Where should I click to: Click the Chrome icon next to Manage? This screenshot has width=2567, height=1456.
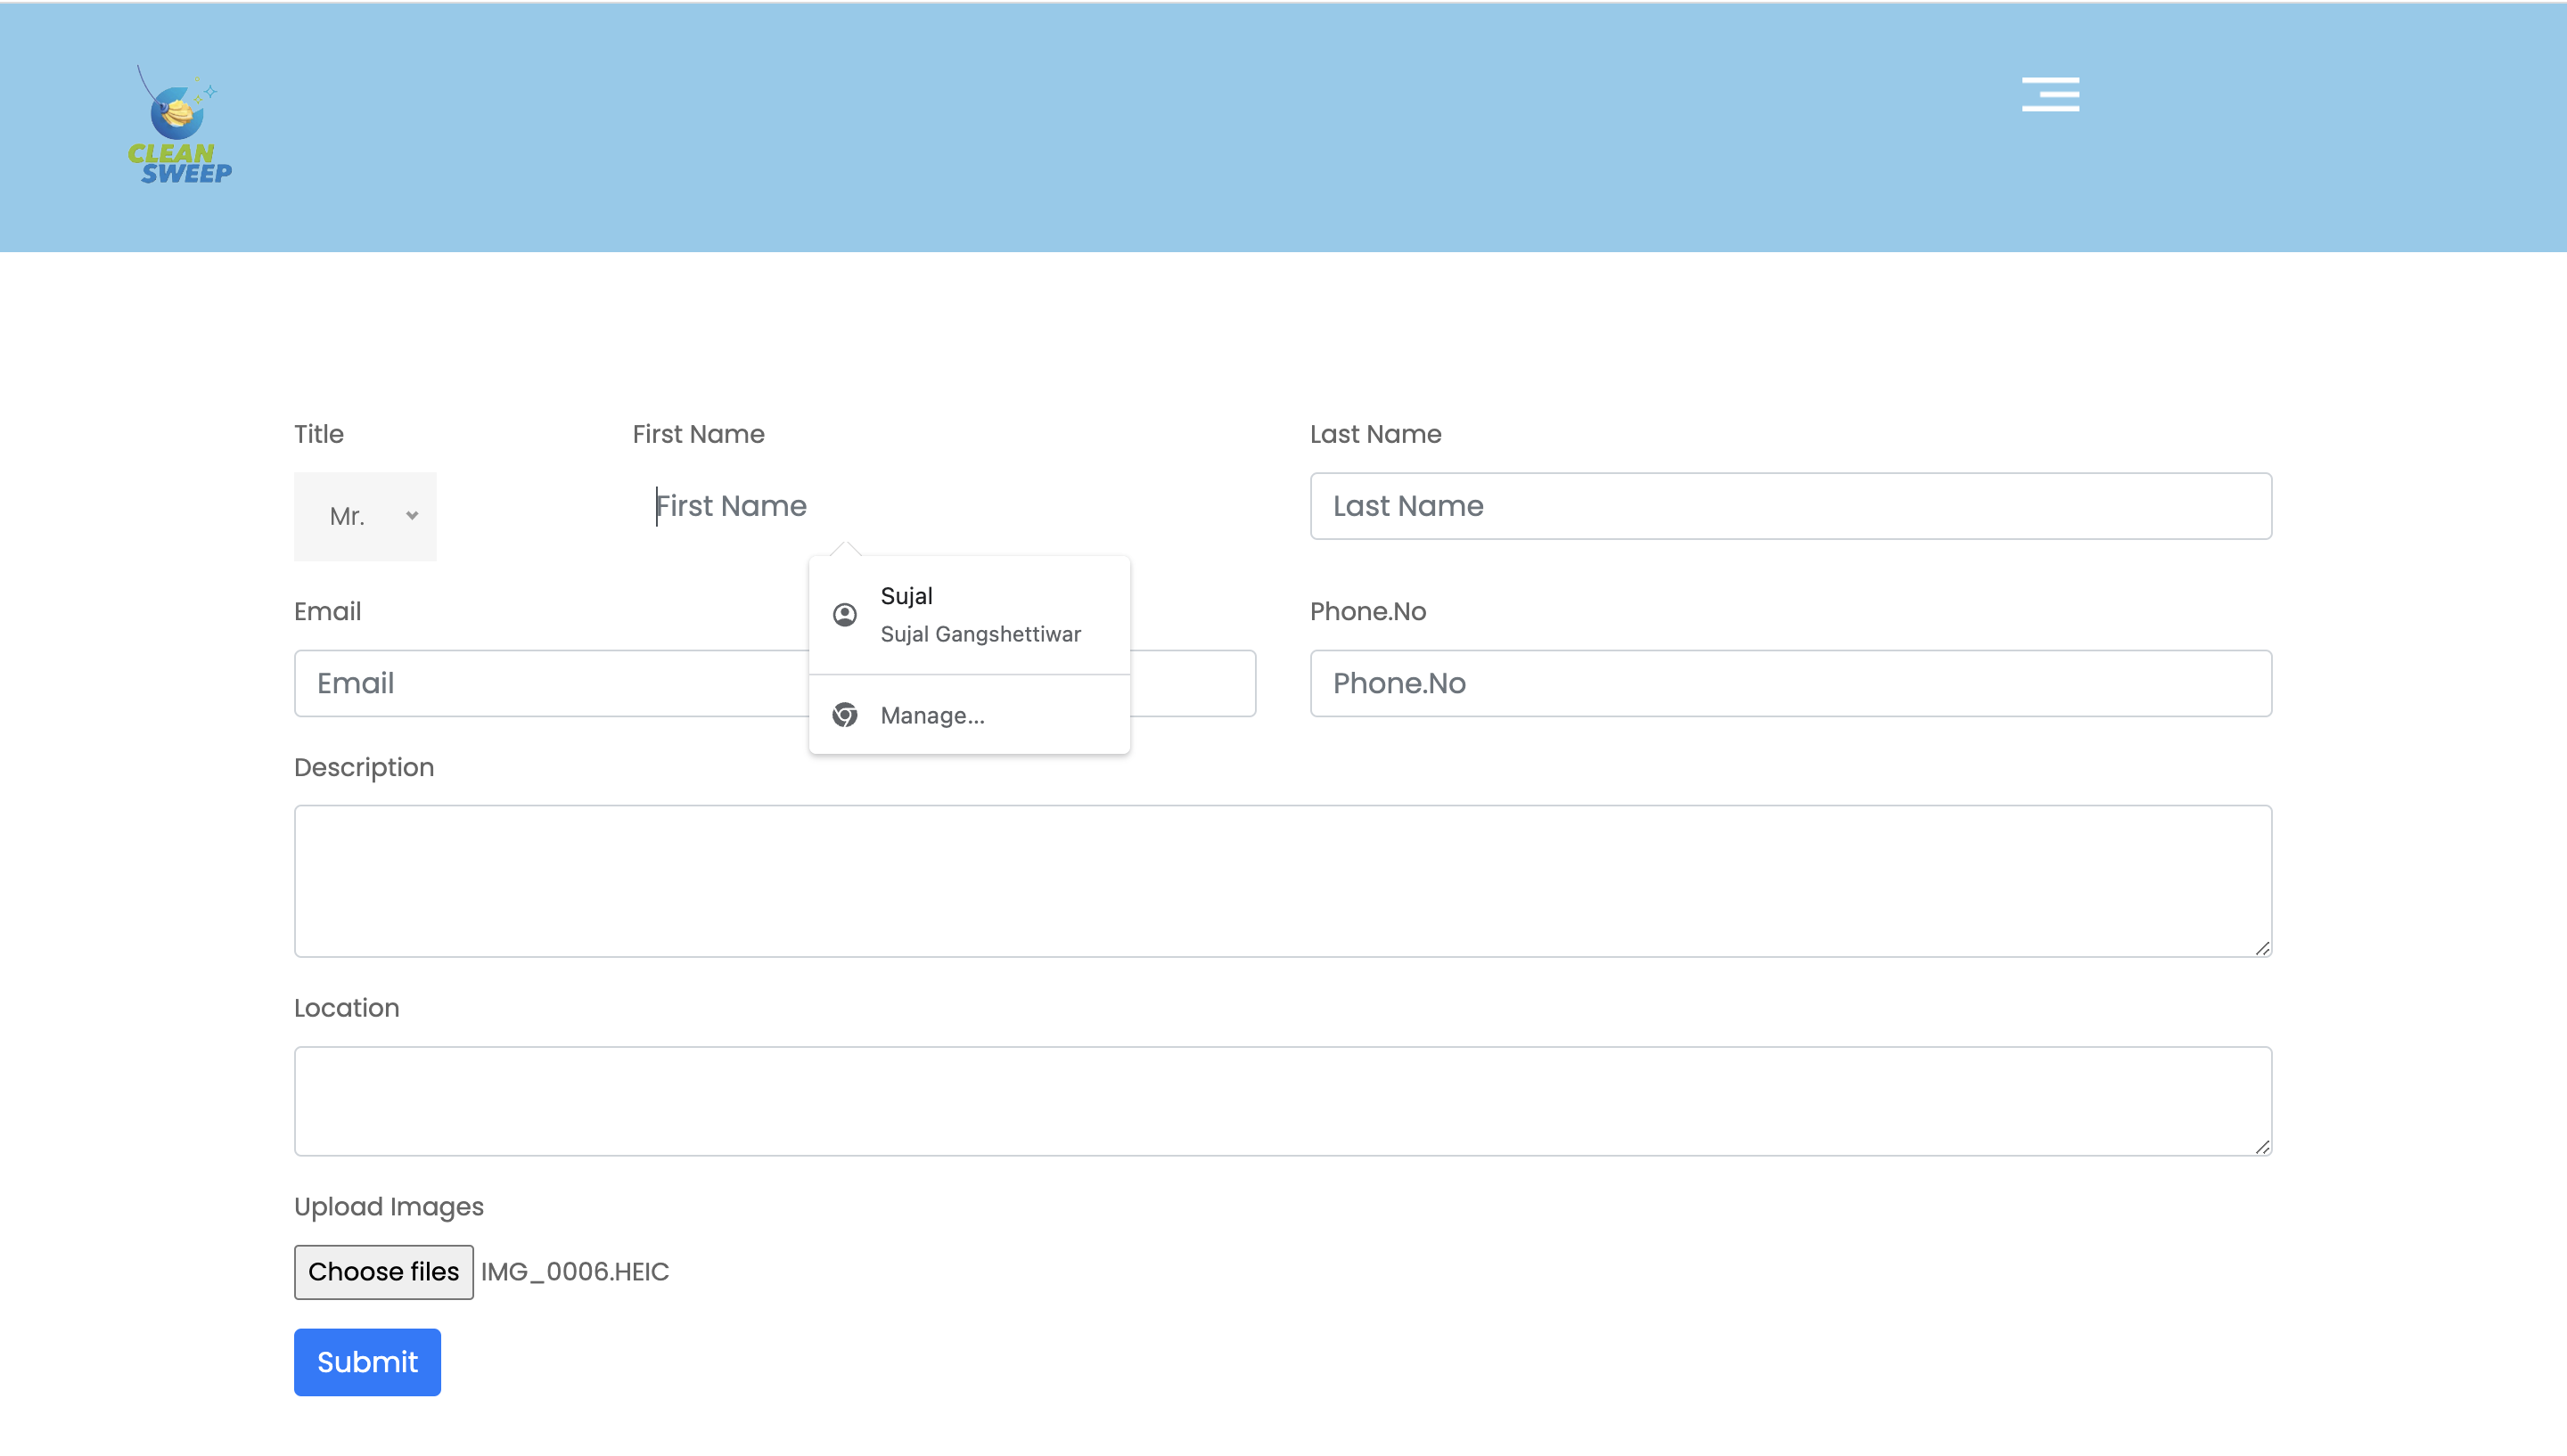coord(845,715)
